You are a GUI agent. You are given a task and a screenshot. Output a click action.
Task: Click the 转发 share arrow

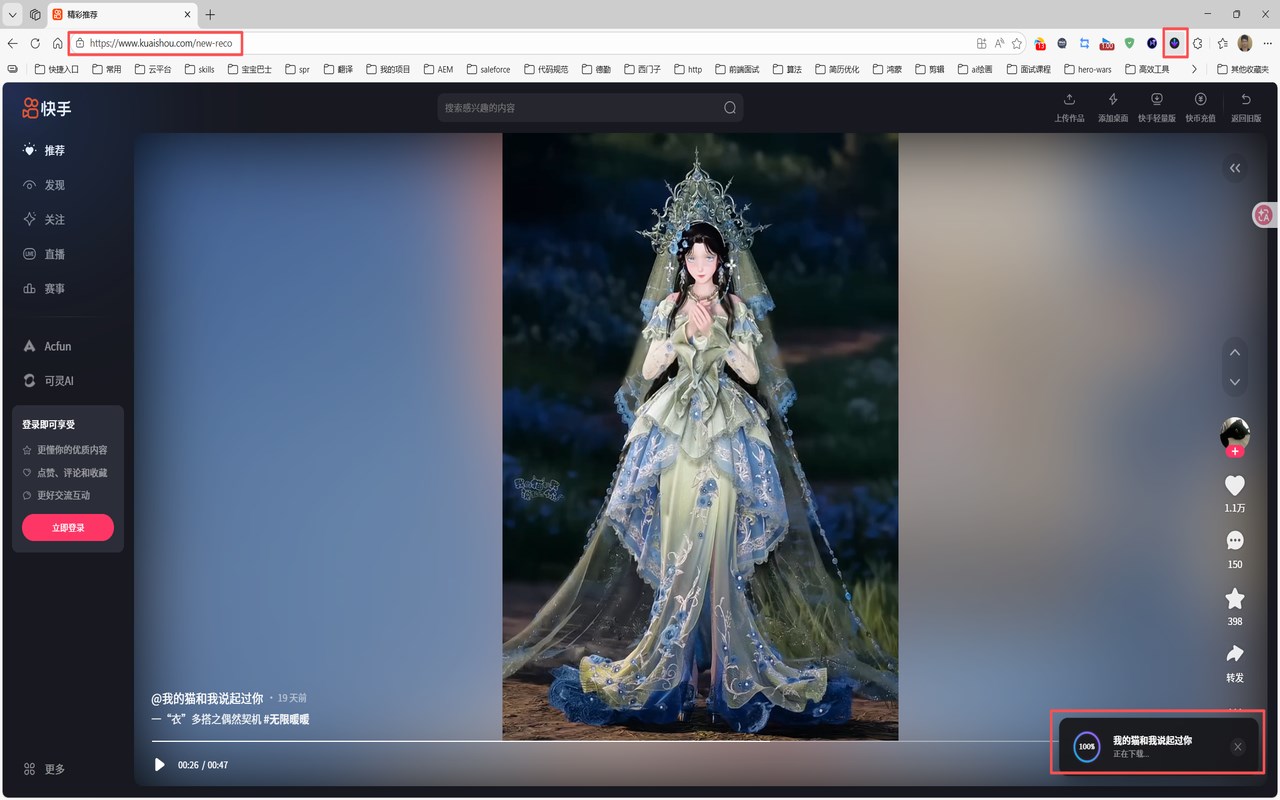[x=1235, y=654]
